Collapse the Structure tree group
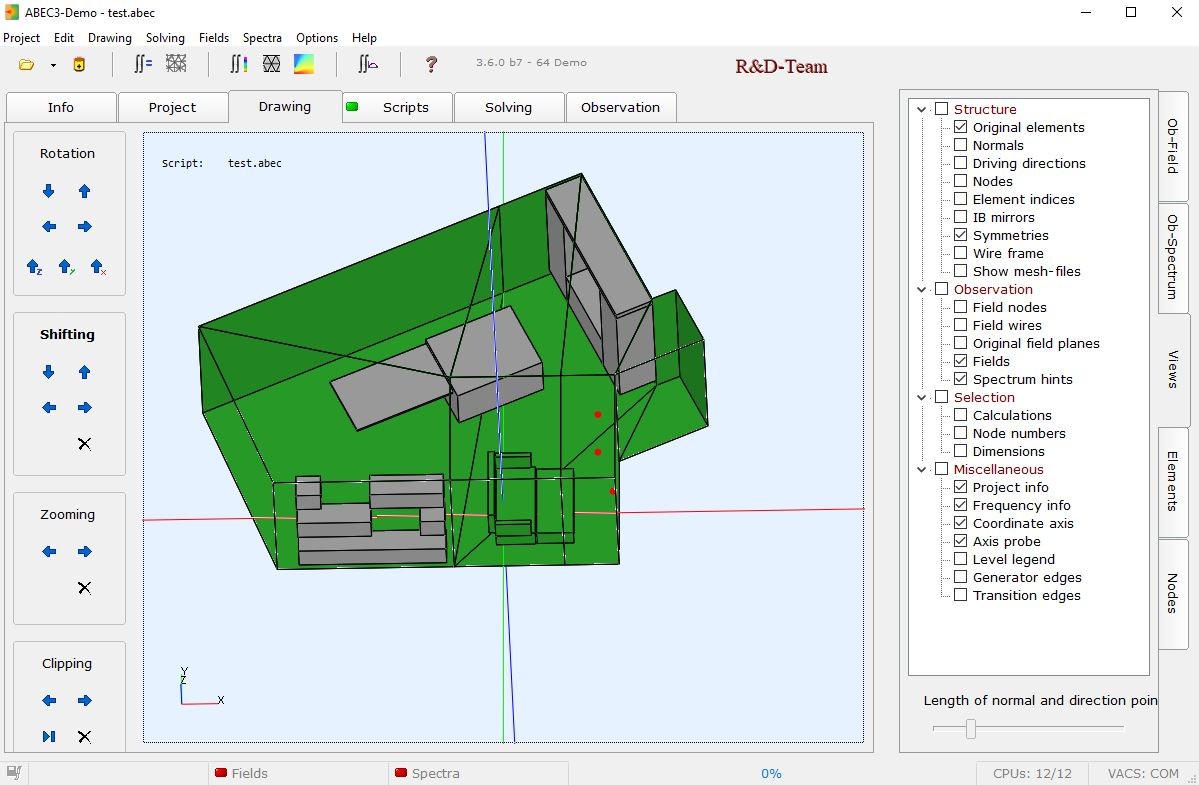1199x785 pixels. pyautogui.click(x=921, y=109)
